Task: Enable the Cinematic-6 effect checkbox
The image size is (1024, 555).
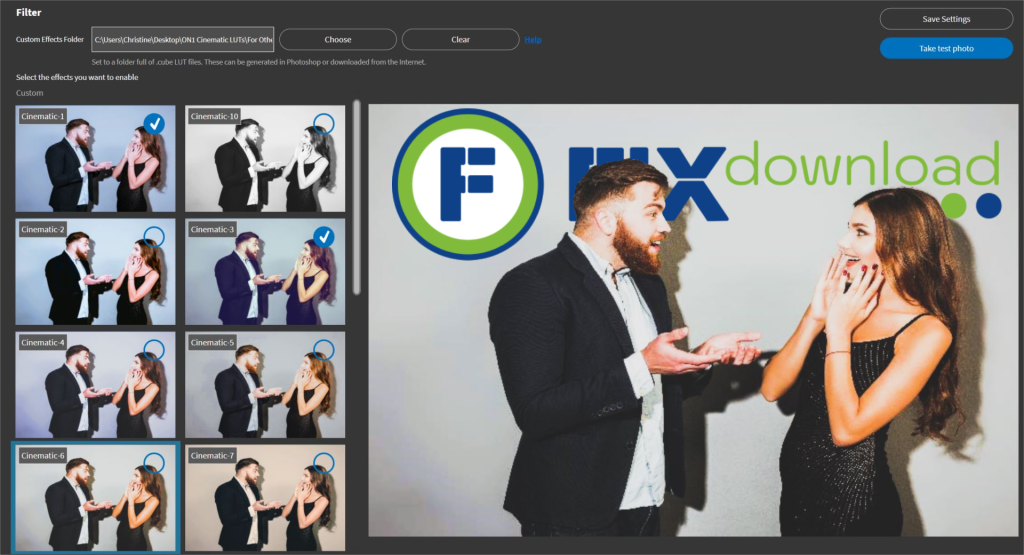Action: pyautogui.click(x=154, y=462)
